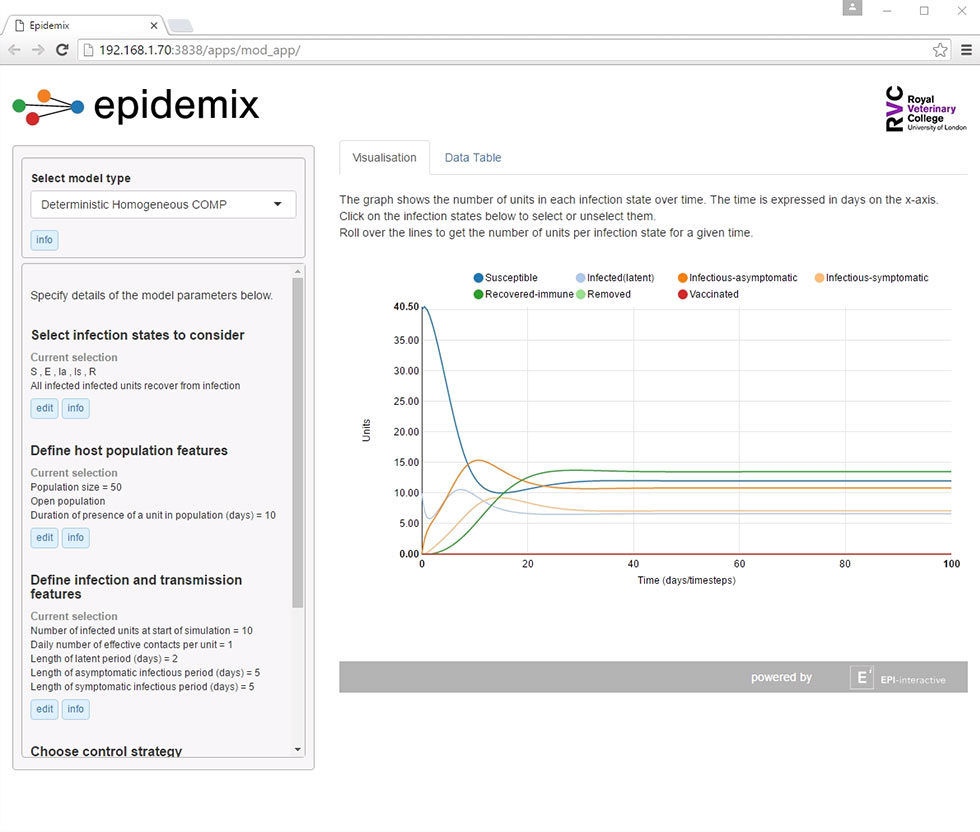
Task: Click the Royal Veterinary College logo
Action: click(926, 109)
